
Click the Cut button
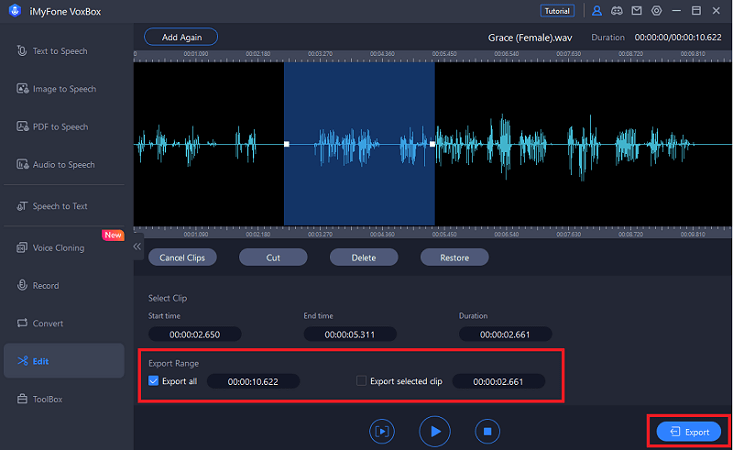[x=273, y=257]
